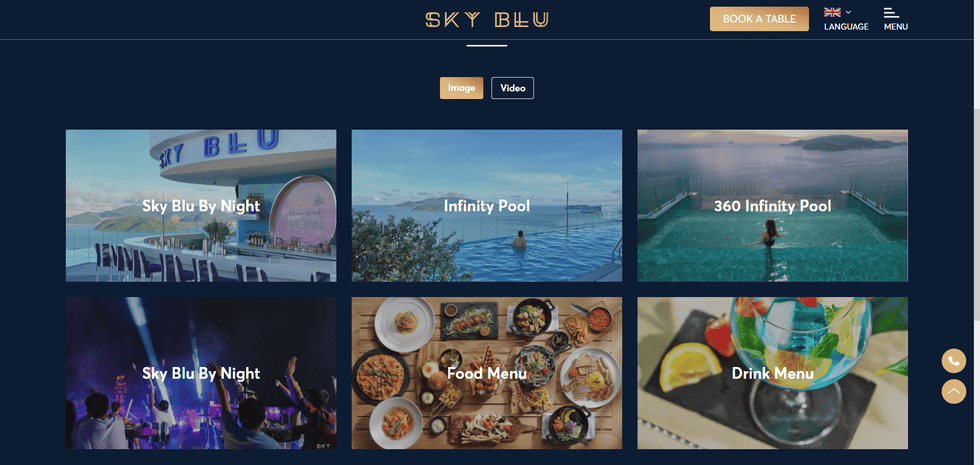Open the 360 Infinity Pool gallery
Viewport: 980px width, 465px height.
pyautogui.click(x=772, y=206)
